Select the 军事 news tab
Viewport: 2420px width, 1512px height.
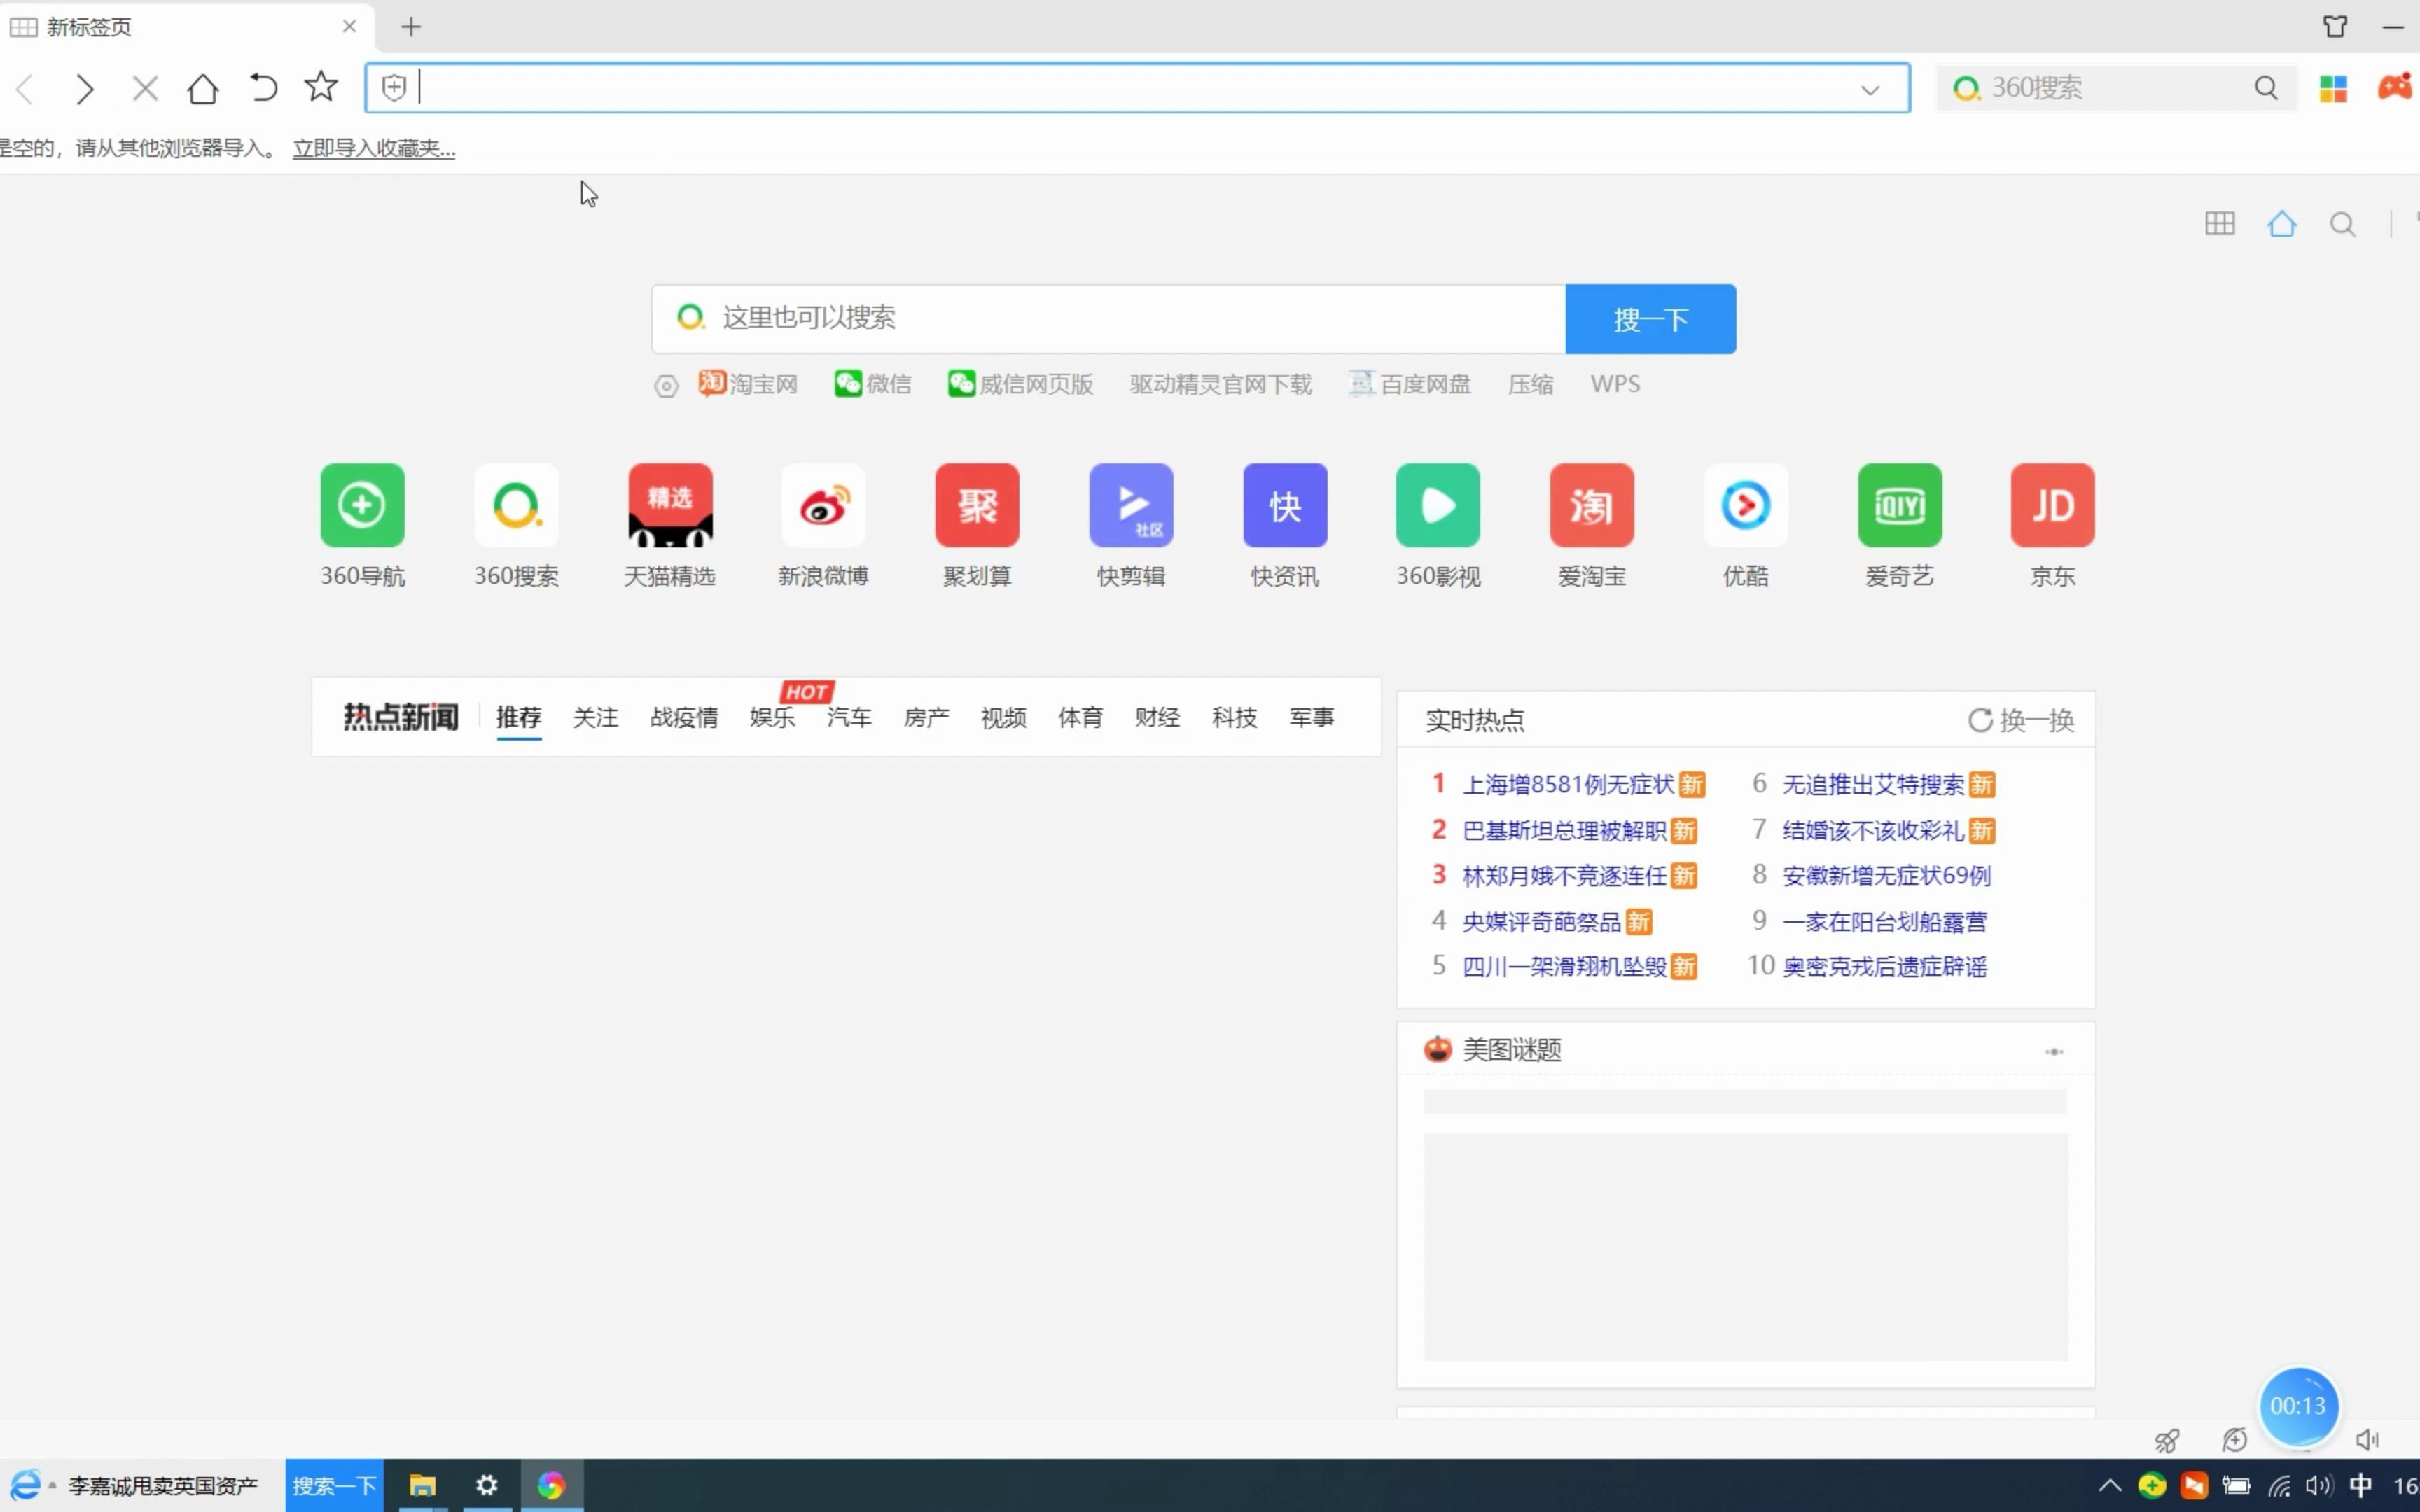tap(1311, 717)
